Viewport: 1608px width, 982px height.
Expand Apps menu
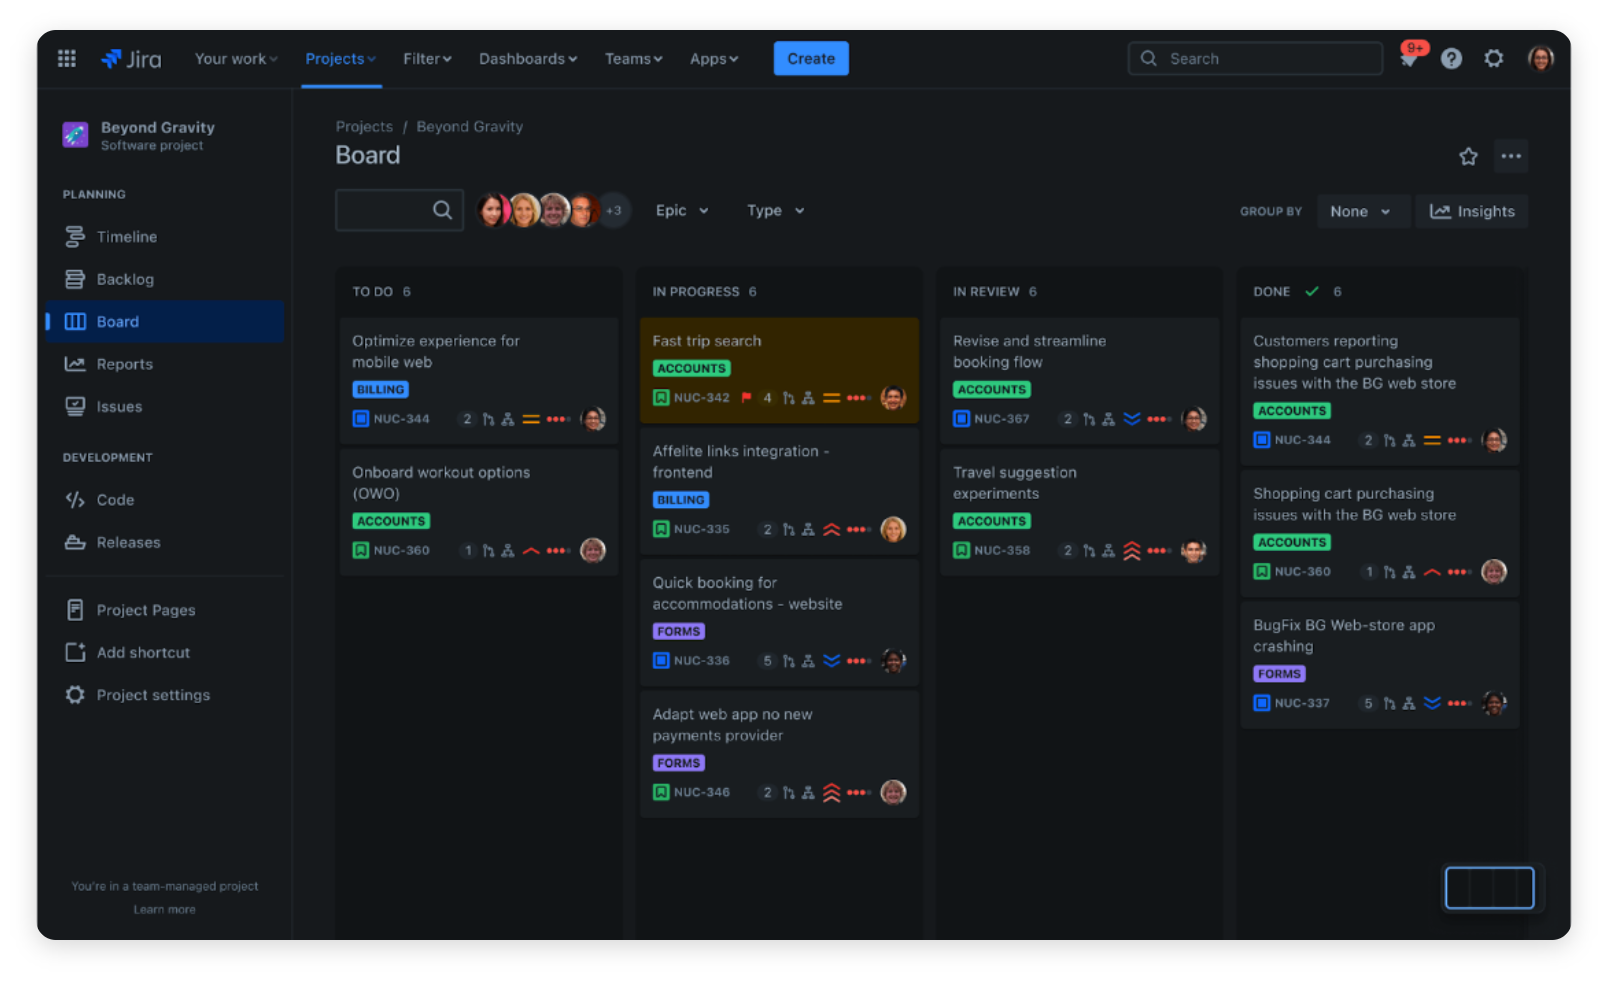714,59
